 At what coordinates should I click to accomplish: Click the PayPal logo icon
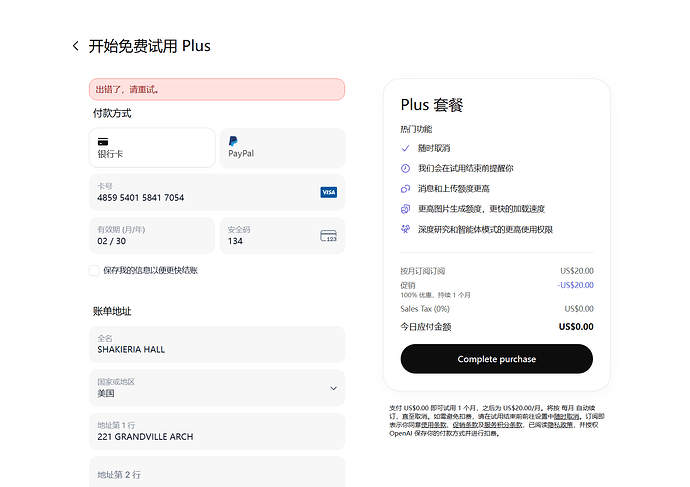pyautogui.click(x=233, y=141)
